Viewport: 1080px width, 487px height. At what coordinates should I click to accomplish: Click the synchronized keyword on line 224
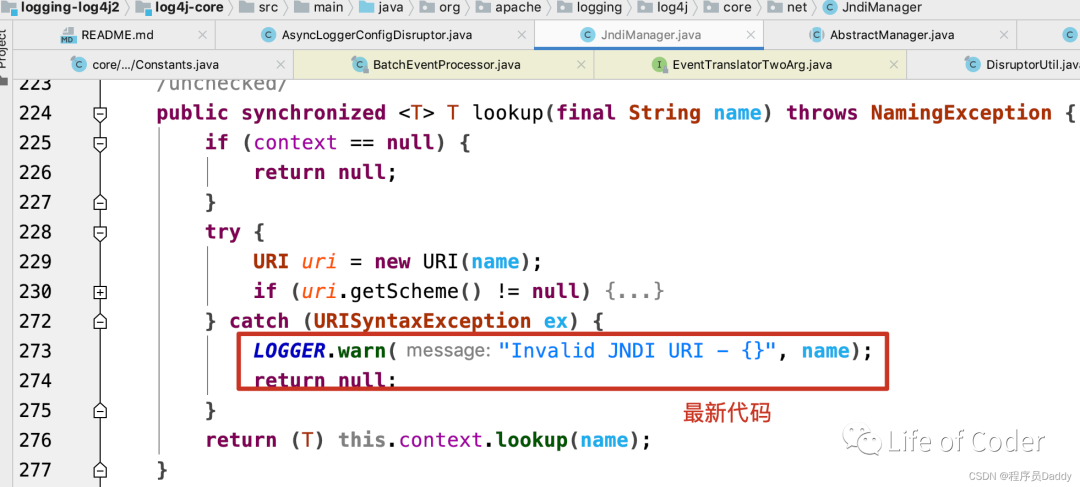(x=313, y=113)
